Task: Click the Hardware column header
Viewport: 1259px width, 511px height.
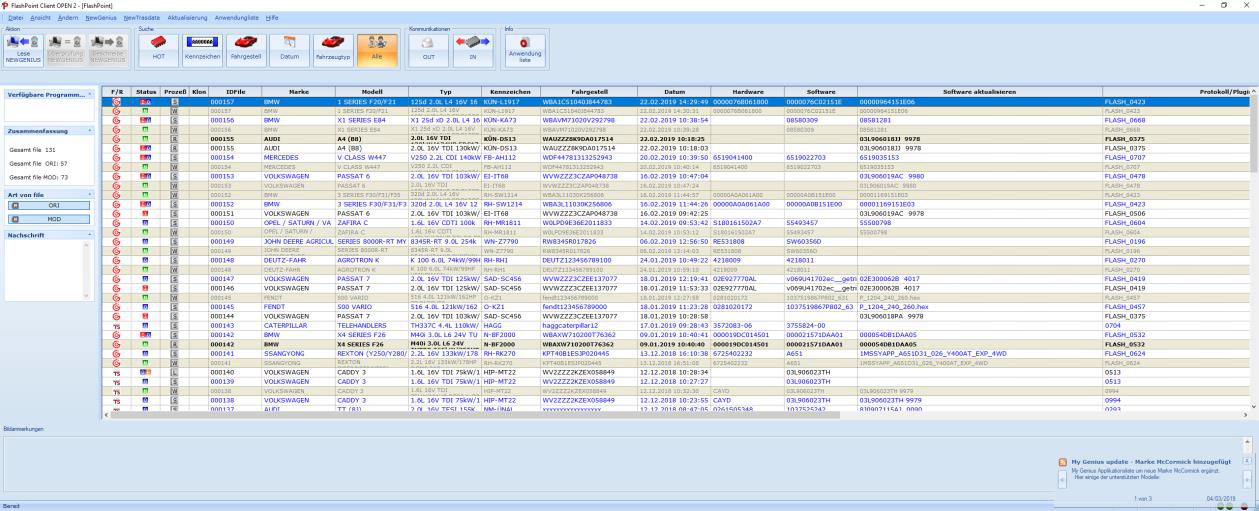Action: [746, 91]
